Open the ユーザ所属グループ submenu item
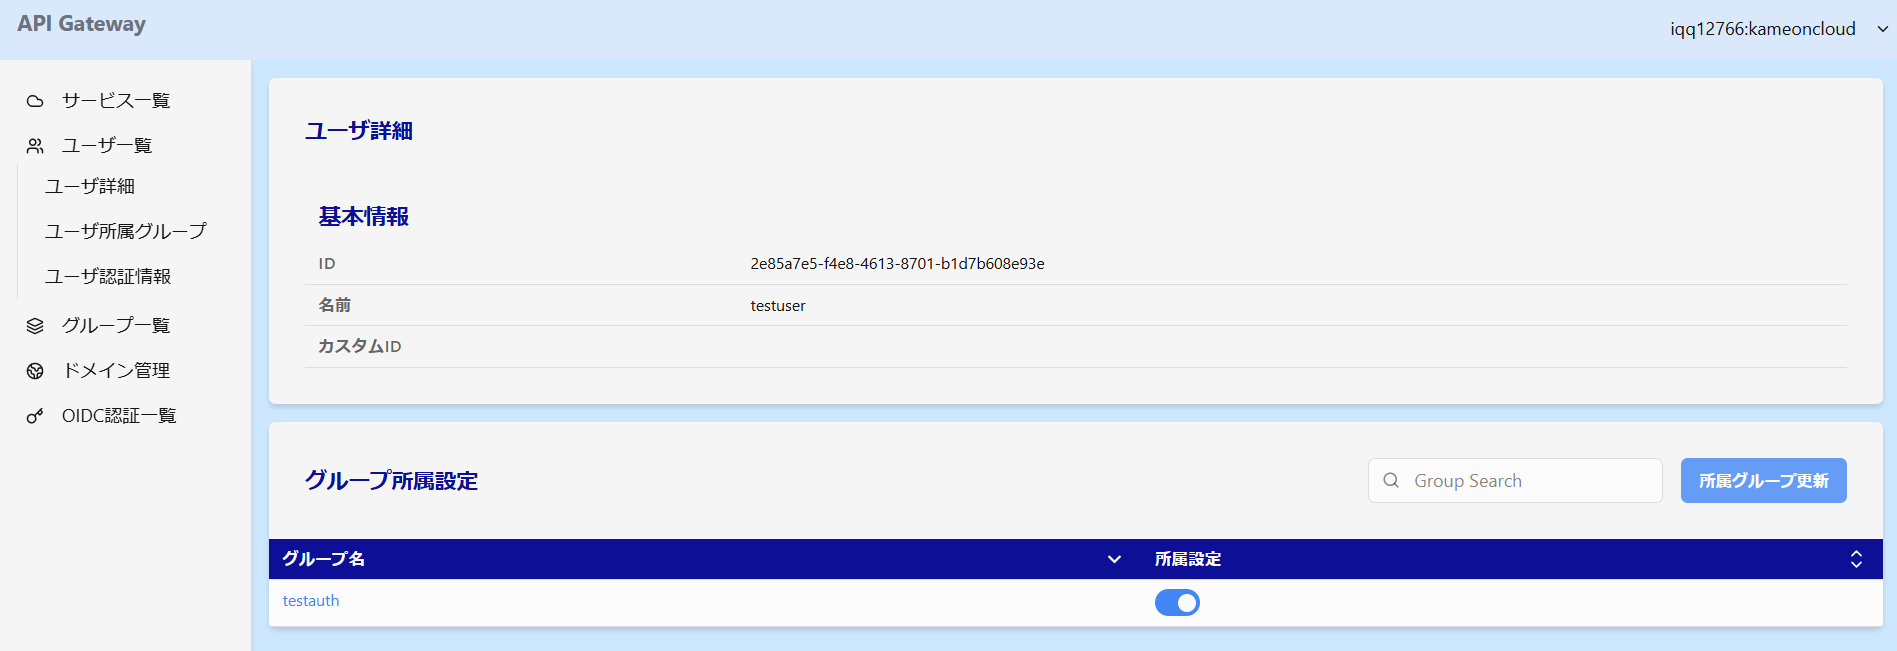Viewport: 1897px width, 651px height. point(126,231)
